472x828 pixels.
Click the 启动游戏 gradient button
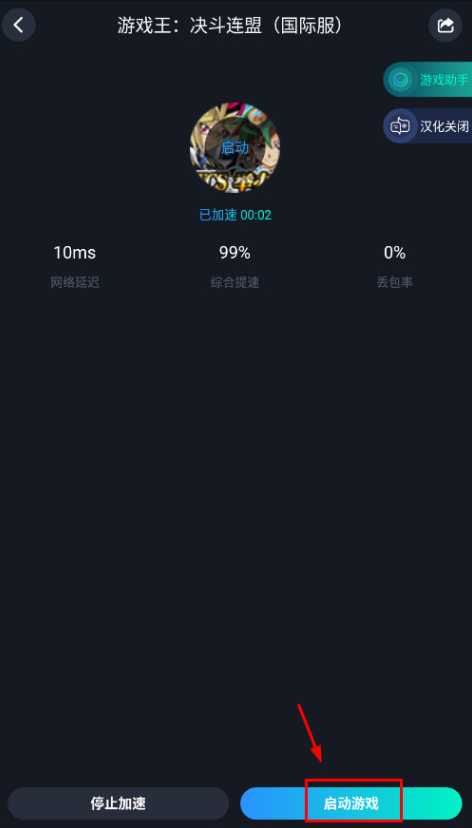click(x=351, y=804)
